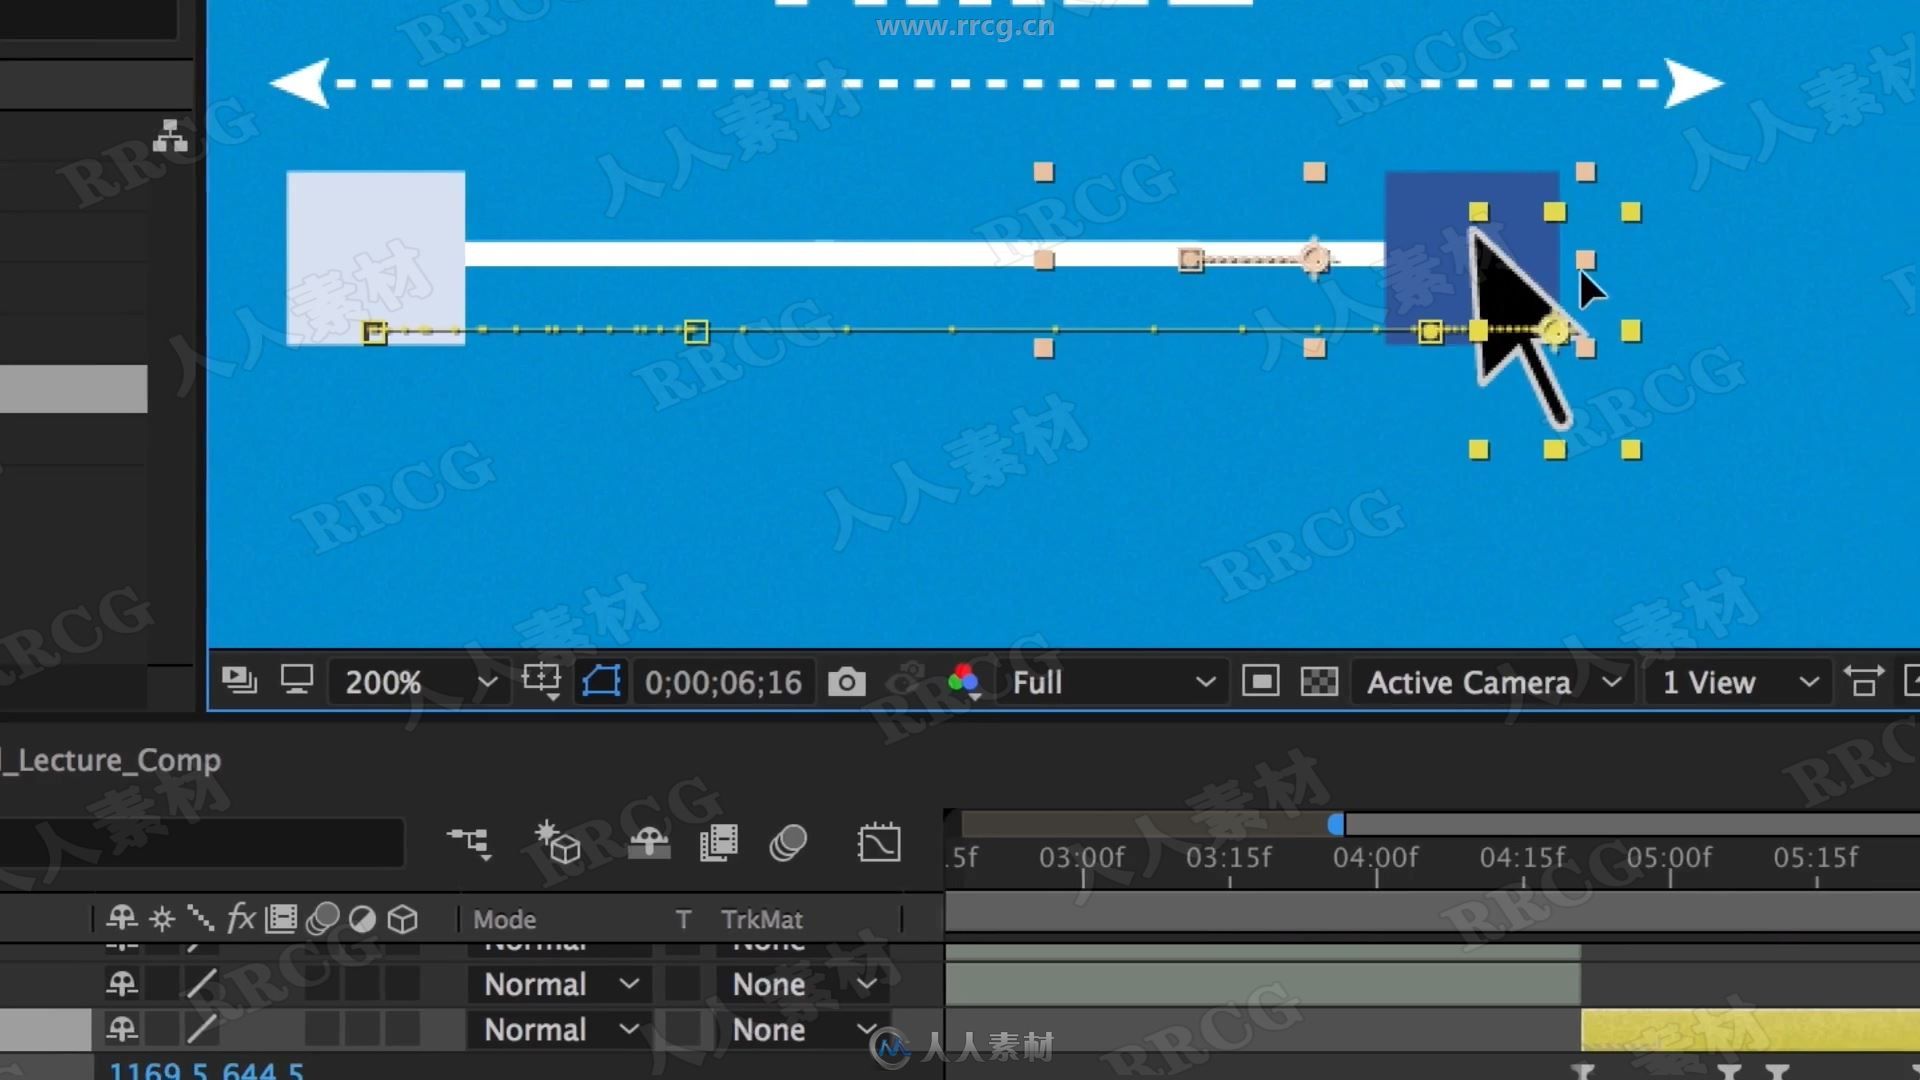Click the Motion Blur column header icon
1920x1080 pixels.
click(322, 918)
